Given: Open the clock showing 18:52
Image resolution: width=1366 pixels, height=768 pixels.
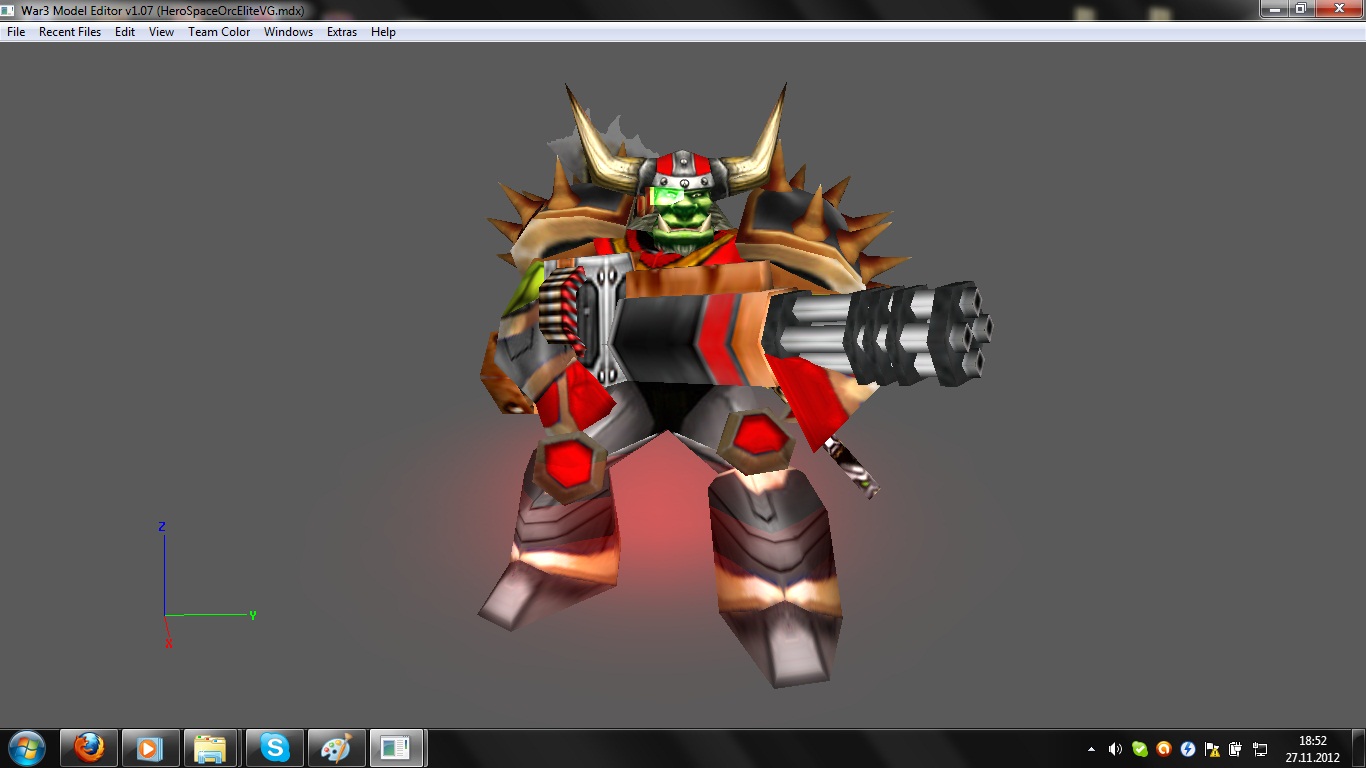Looking at the screenshot, I should tap(1312, 748).
